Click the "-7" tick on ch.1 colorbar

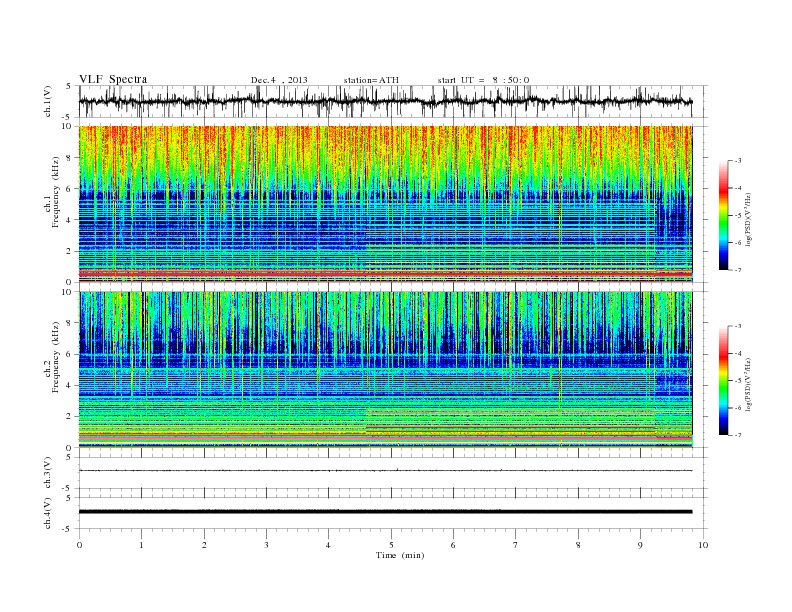click(x=737, y=270)
